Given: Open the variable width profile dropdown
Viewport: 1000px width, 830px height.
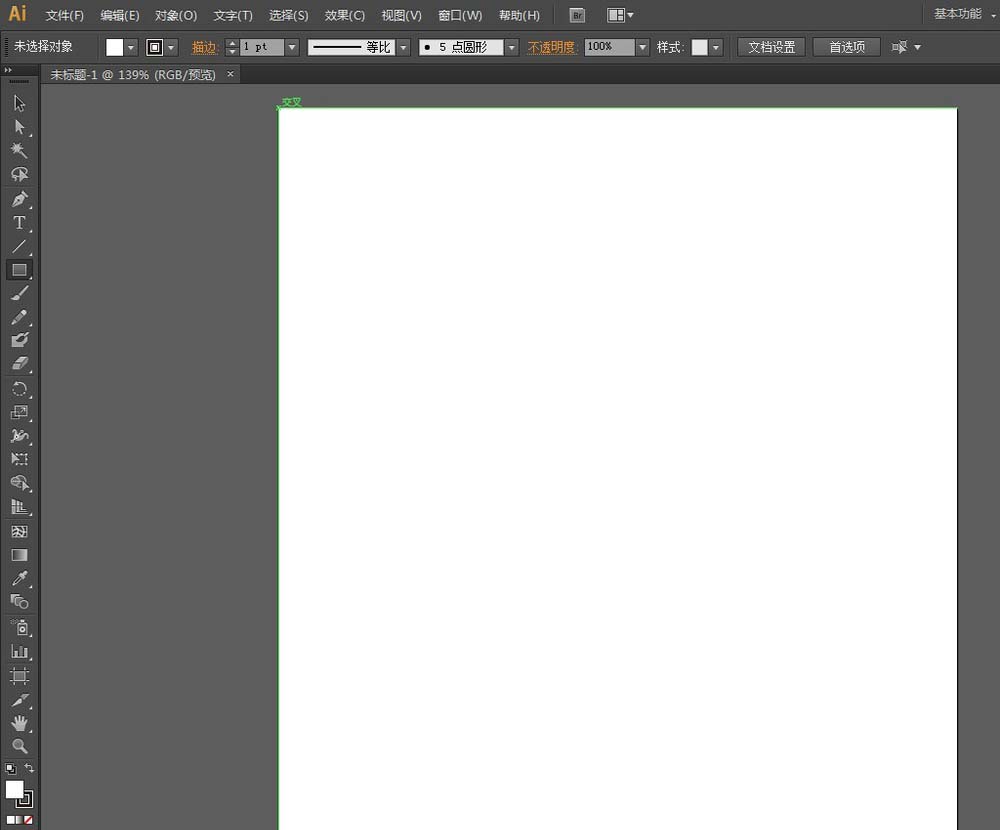Looking at the screenshot, I should [x=403, y=47].
